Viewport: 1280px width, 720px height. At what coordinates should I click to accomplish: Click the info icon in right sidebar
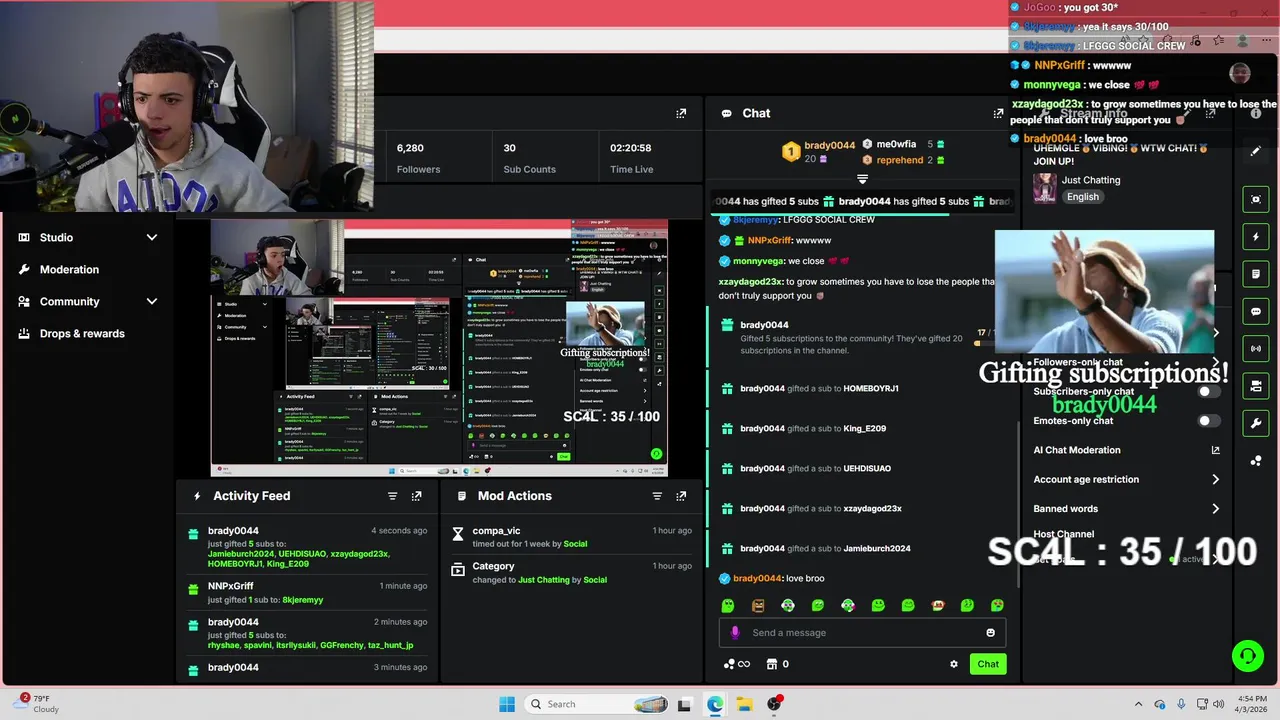coord(1256,114)
